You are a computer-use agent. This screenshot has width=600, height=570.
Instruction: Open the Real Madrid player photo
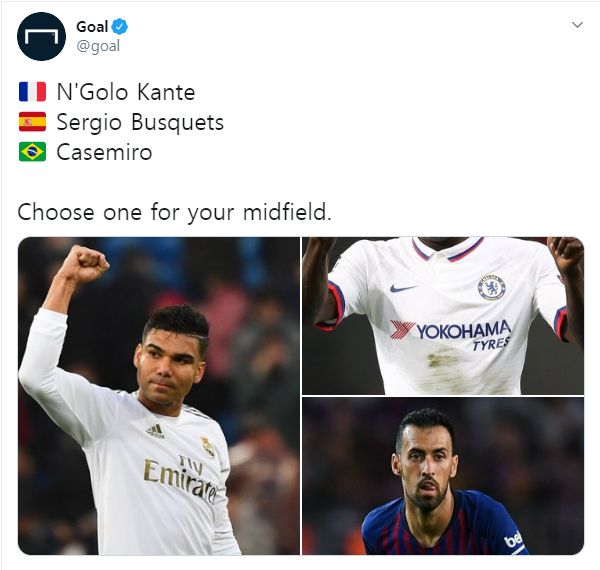point(159,396)
